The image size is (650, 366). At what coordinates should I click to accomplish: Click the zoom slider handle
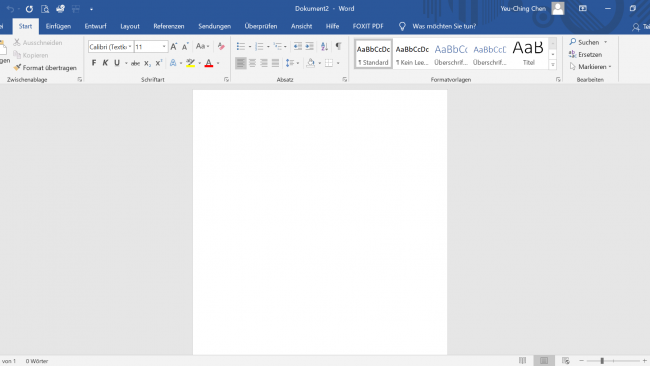point(602,361)
